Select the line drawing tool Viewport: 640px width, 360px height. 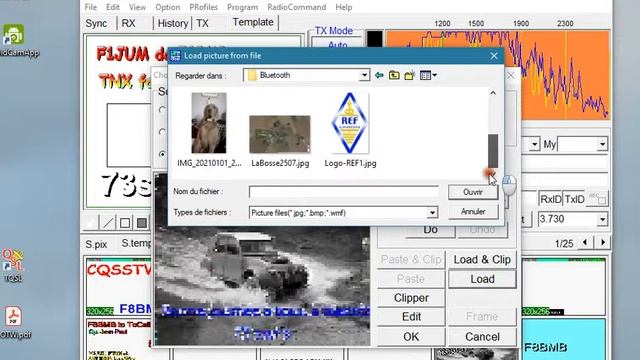coord(108,223)
